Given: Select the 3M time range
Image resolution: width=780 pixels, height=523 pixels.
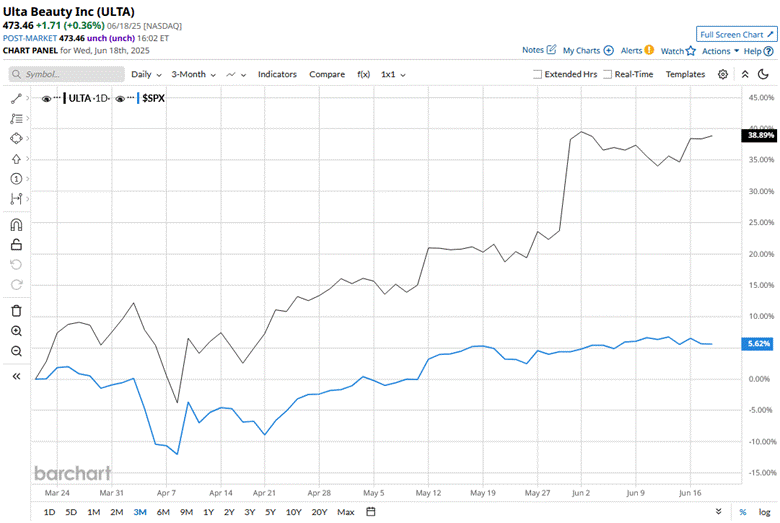Looking at the screenshot, I should tap(140, 512).
